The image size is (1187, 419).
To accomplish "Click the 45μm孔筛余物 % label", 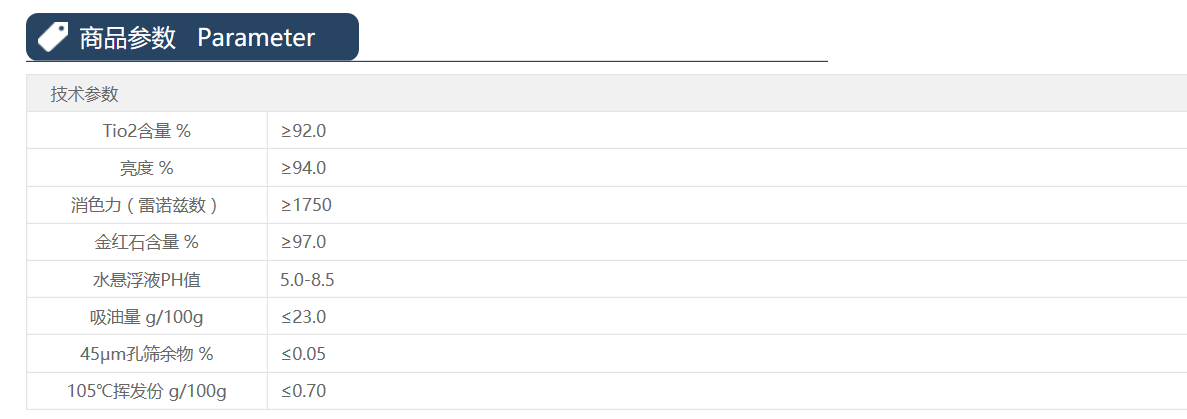I will [x=147, y=354].
